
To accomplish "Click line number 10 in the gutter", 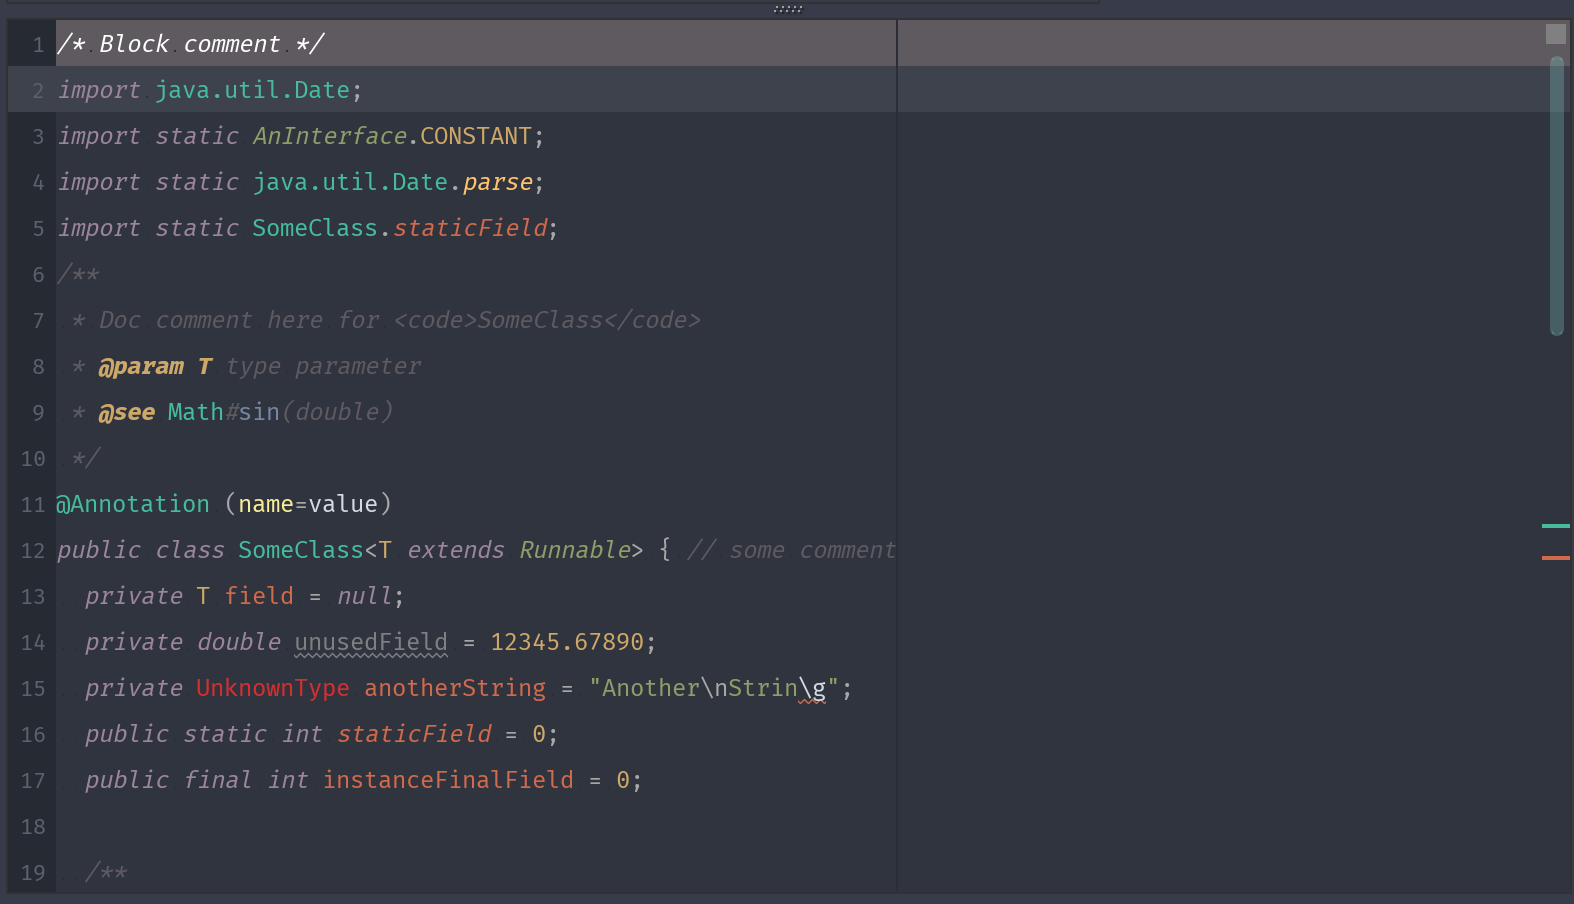I will 33,459.
